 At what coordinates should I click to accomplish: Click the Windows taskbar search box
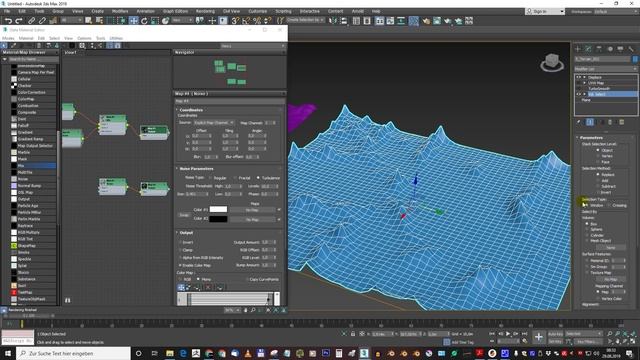point(73,353)
